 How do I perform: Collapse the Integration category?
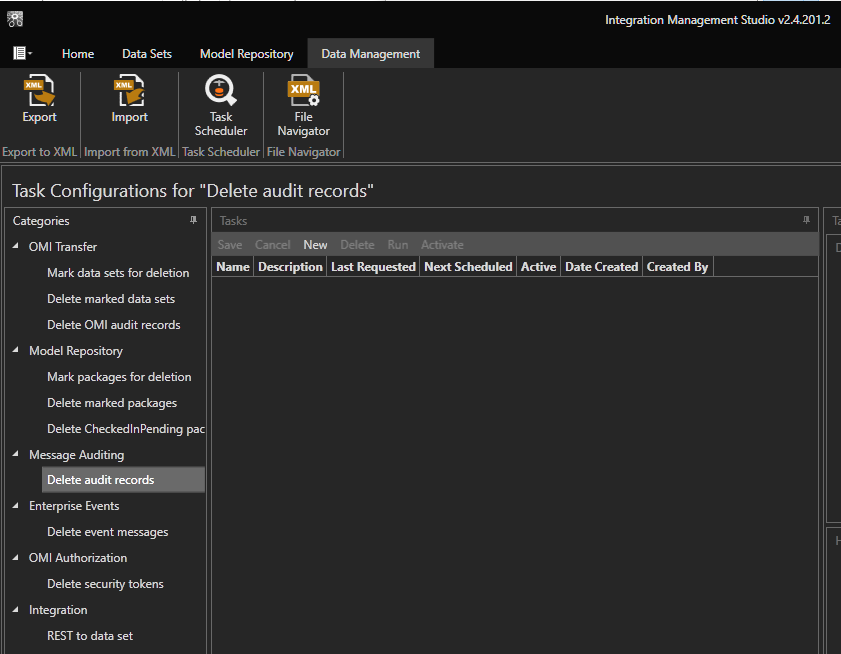tap(16, 609)
